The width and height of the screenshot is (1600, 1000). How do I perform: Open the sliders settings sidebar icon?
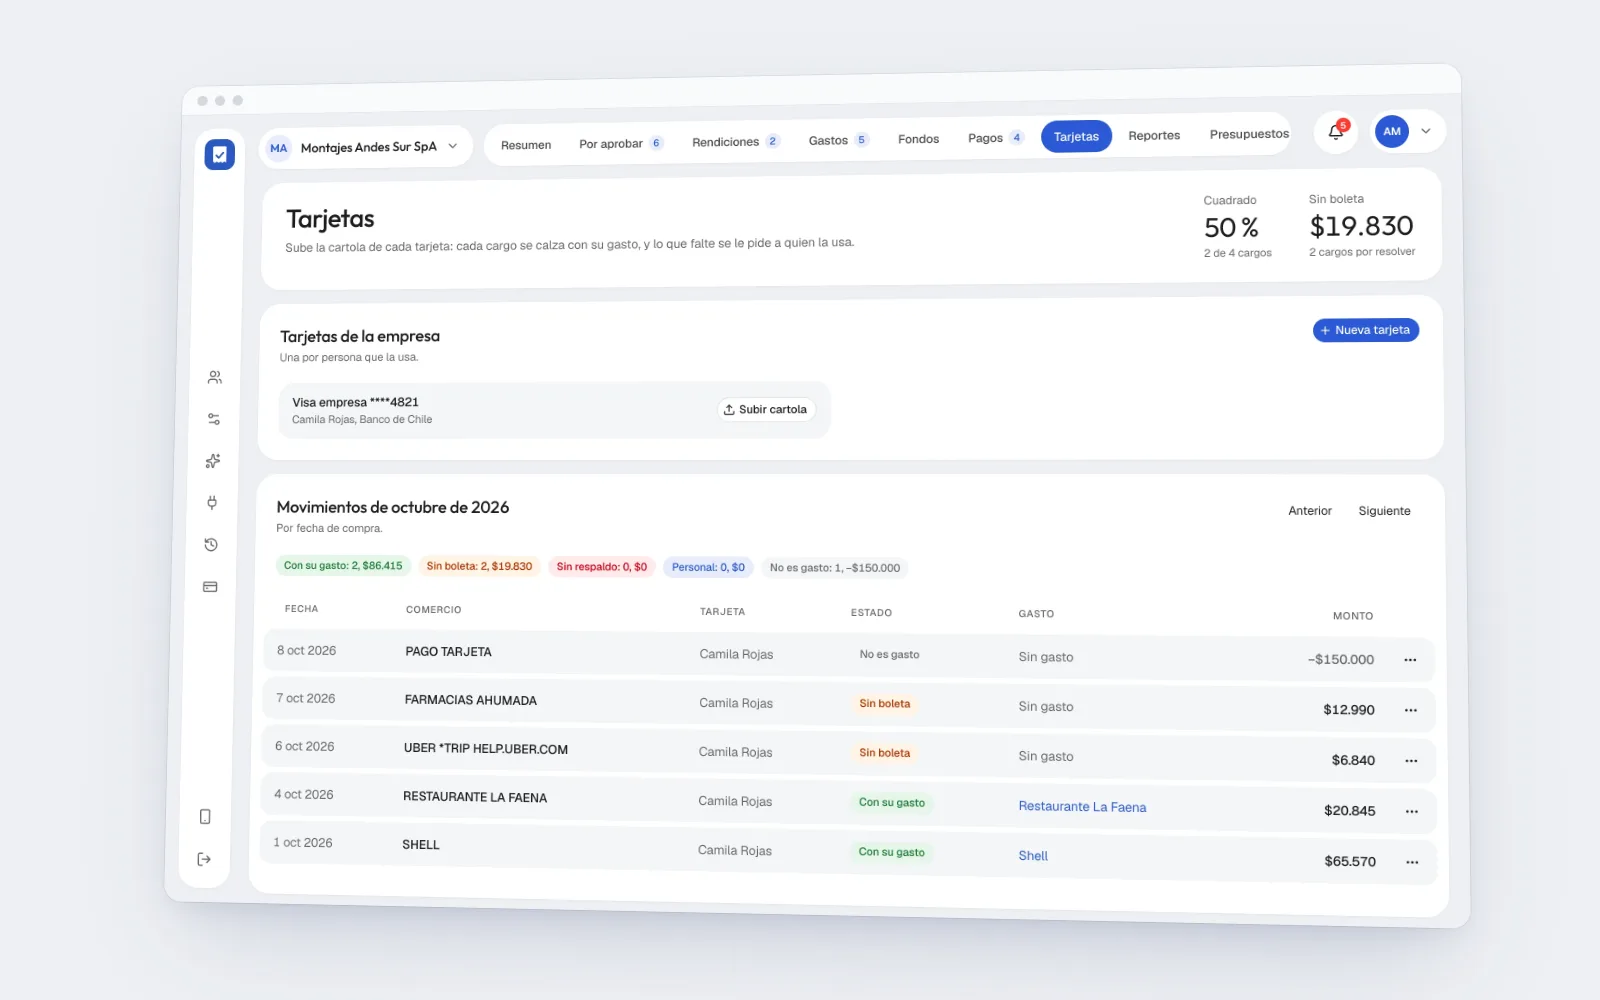[x=213, y=419]
